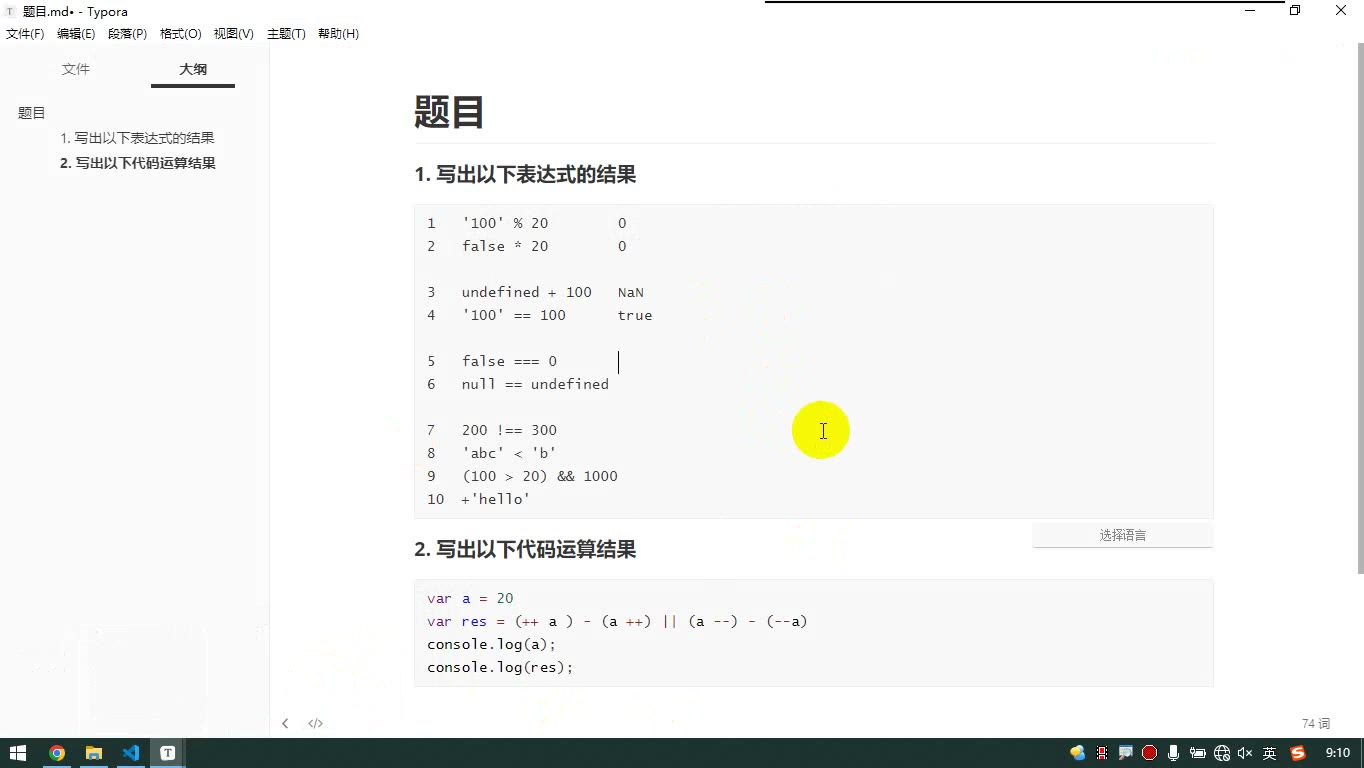This screenshot has width=1364, height=768.
Task: Place cursor on line 200 !== 300
Action: tap(509, 430)
